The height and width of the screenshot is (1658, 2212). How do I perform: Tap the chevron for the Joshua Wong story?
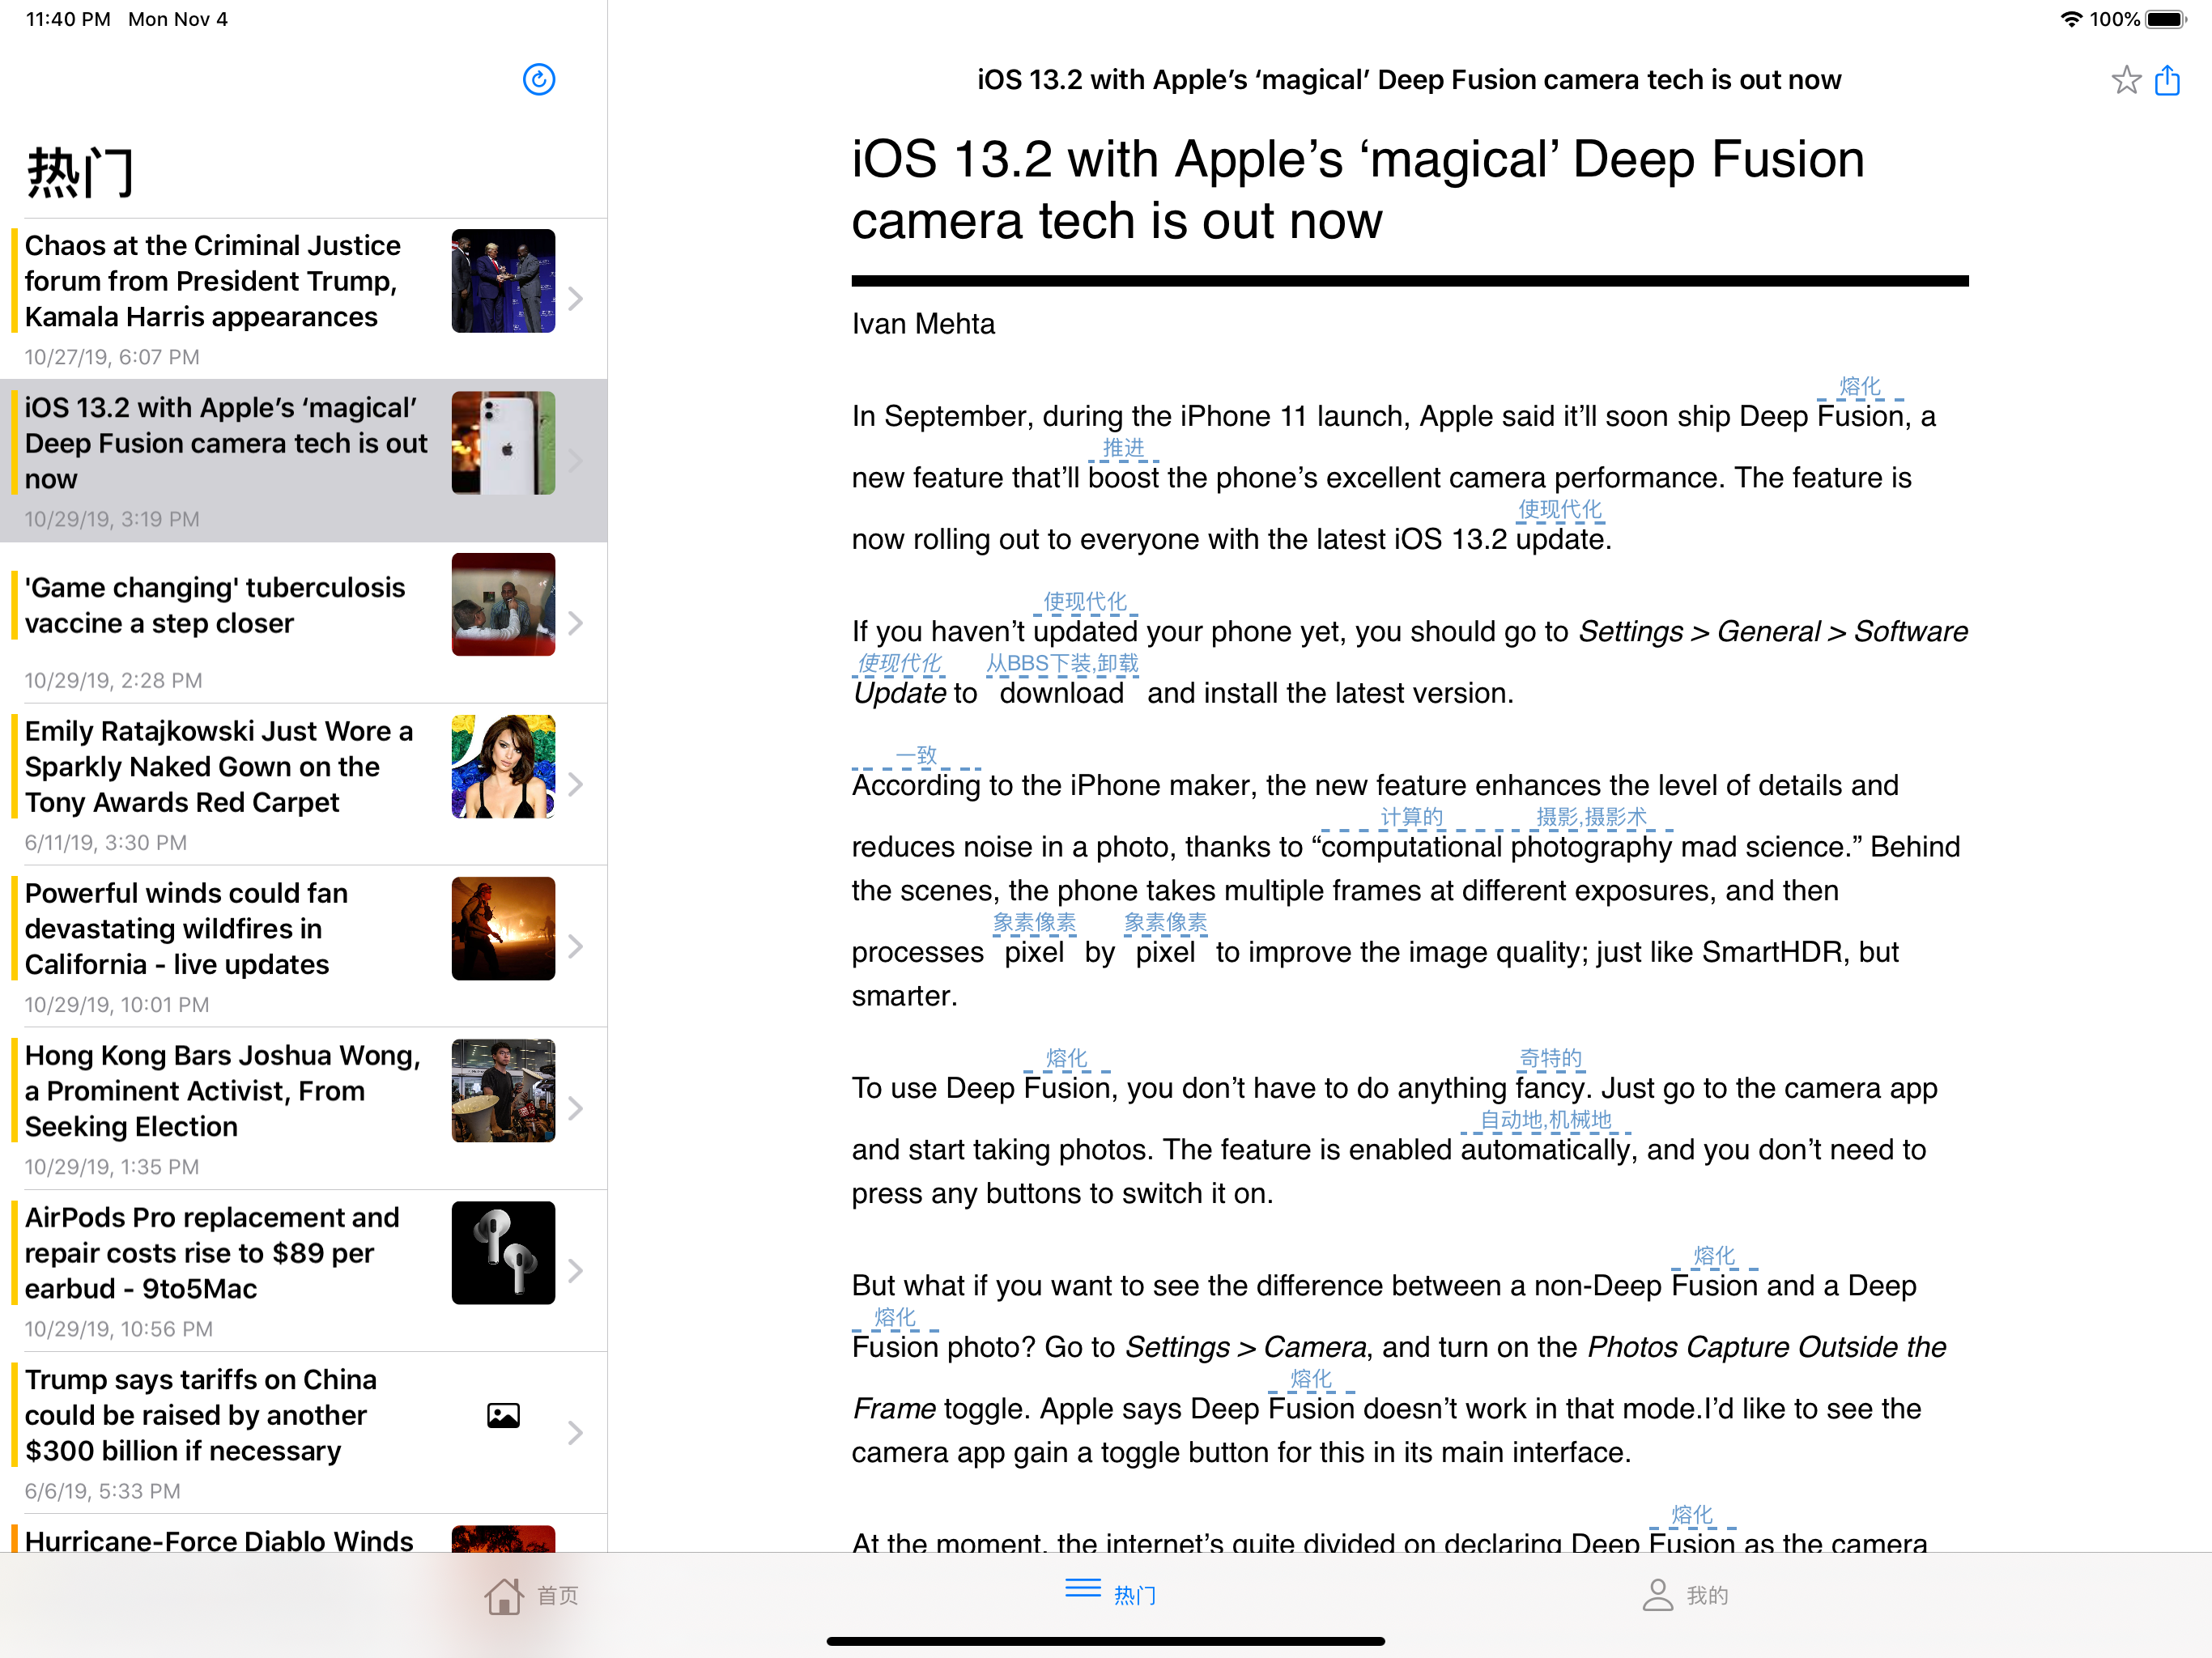(x=575, y=1108)
